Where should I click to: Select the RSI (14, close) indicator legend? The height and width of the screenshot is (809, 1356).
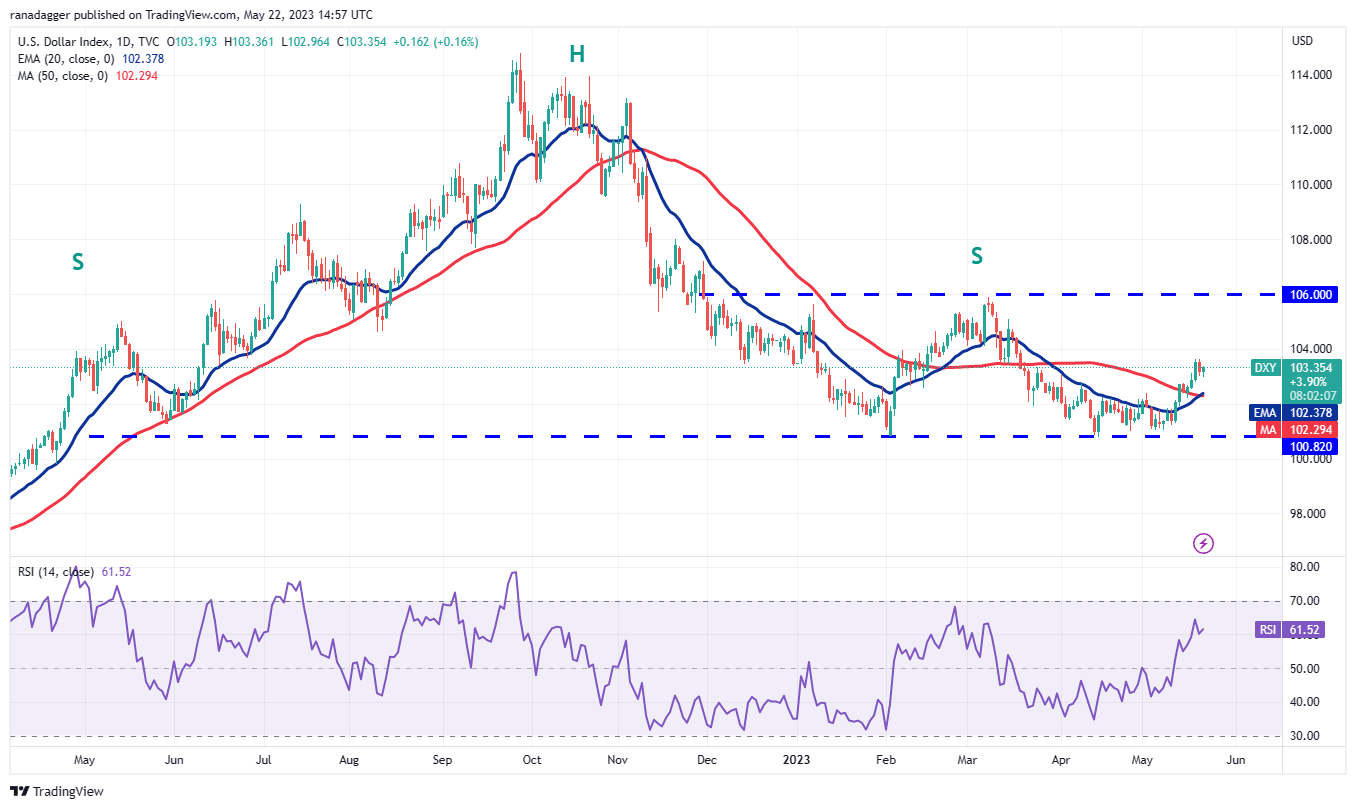[55, 572]
